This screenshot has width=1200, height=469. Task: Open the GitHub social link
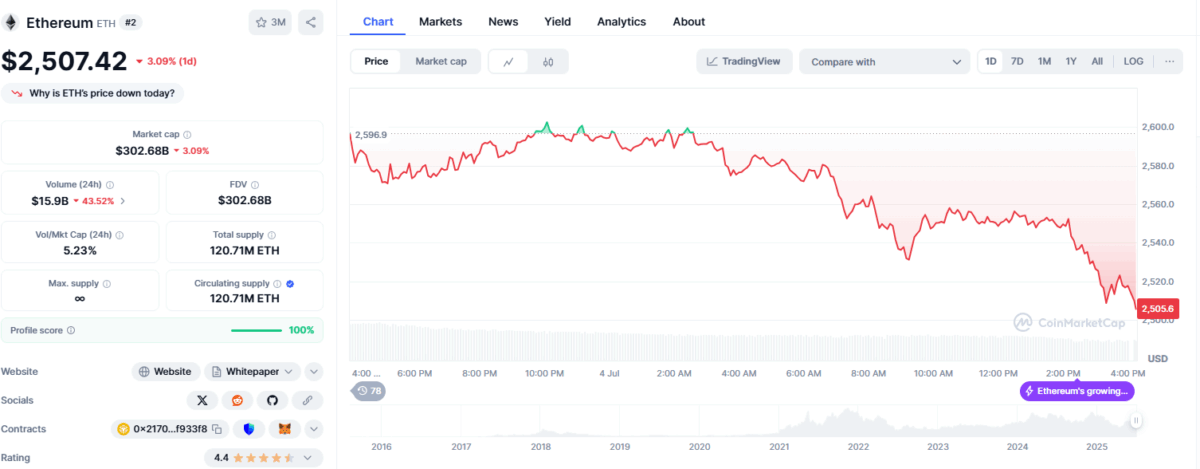click(271, 400)
